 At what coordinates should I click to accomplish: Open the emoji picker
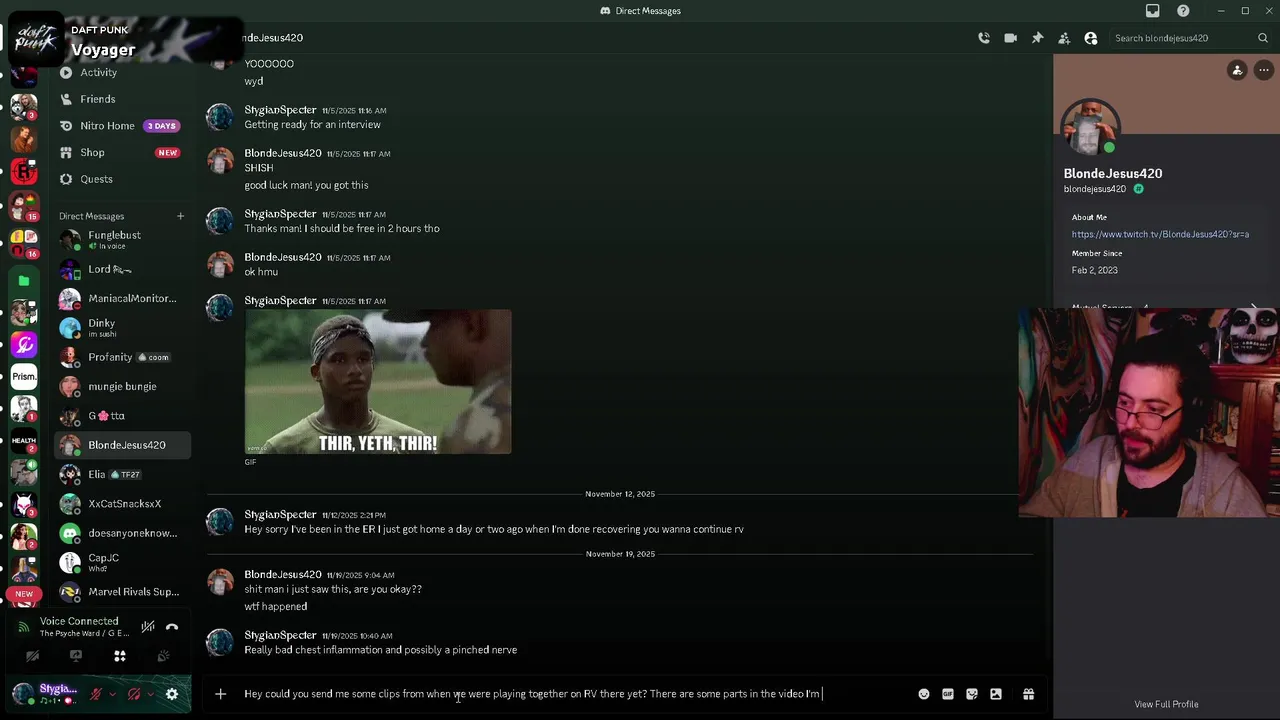click(x=924, y=694)
